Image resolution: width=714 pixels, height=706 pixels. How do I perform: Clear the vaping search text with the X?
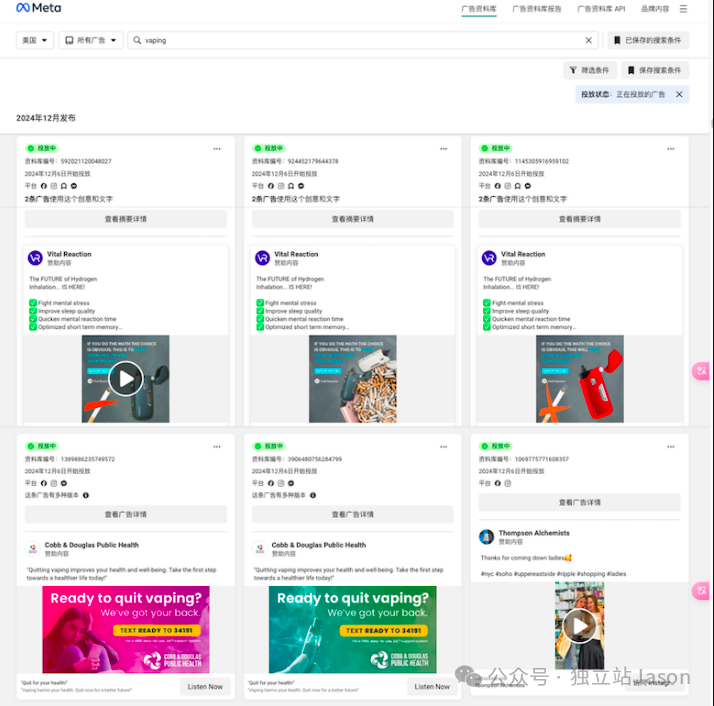pos(588,40)
